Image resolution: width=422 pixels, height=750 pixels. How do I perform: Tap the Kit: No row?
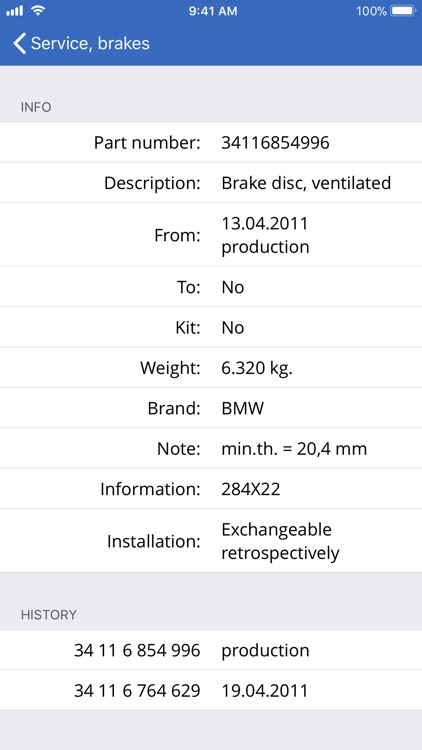click(211, 327)
